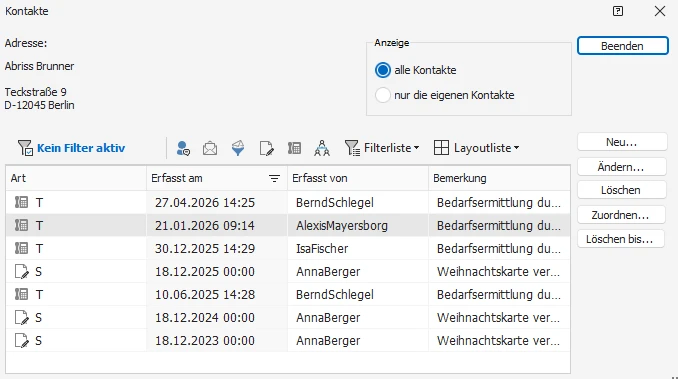Viewport: 678px width, 379px height.
Task: Sort by the 'Erfasst von' column header
Action: coord(358,178)
